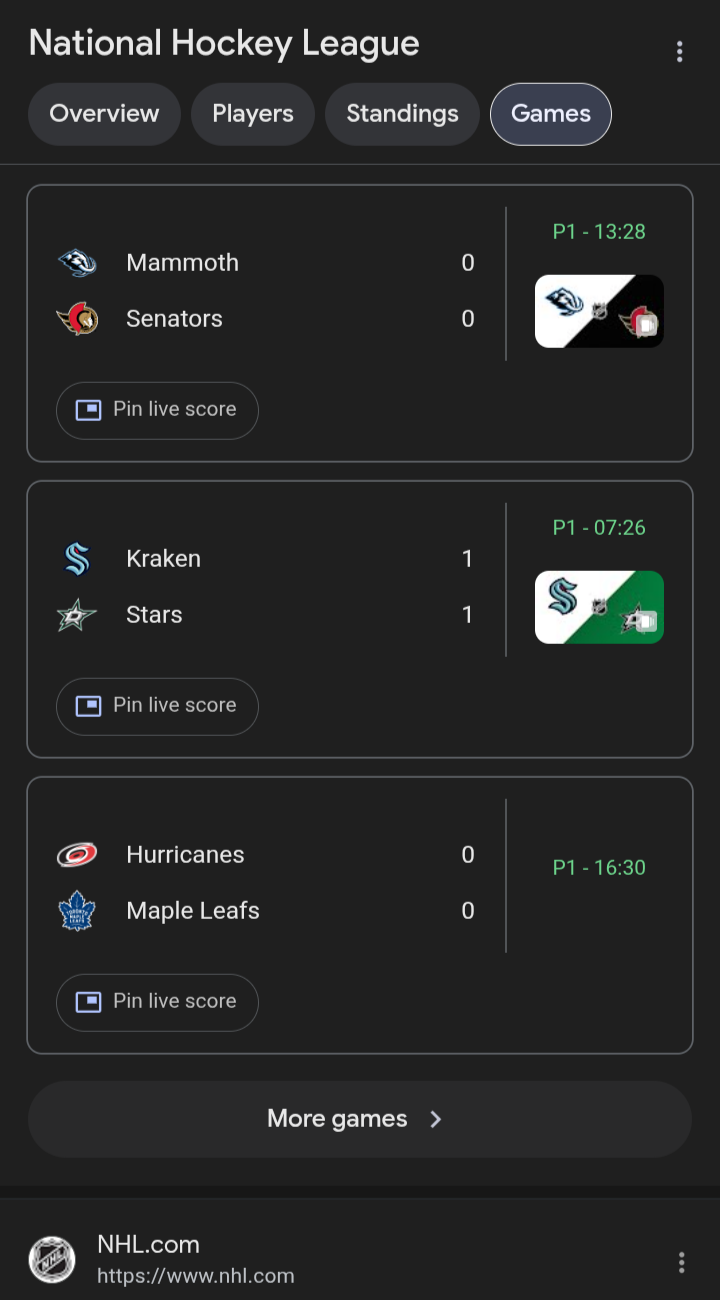Tap the Senators team logo
Viewport: 720px width, 1300px height.
tap(77, 319)
